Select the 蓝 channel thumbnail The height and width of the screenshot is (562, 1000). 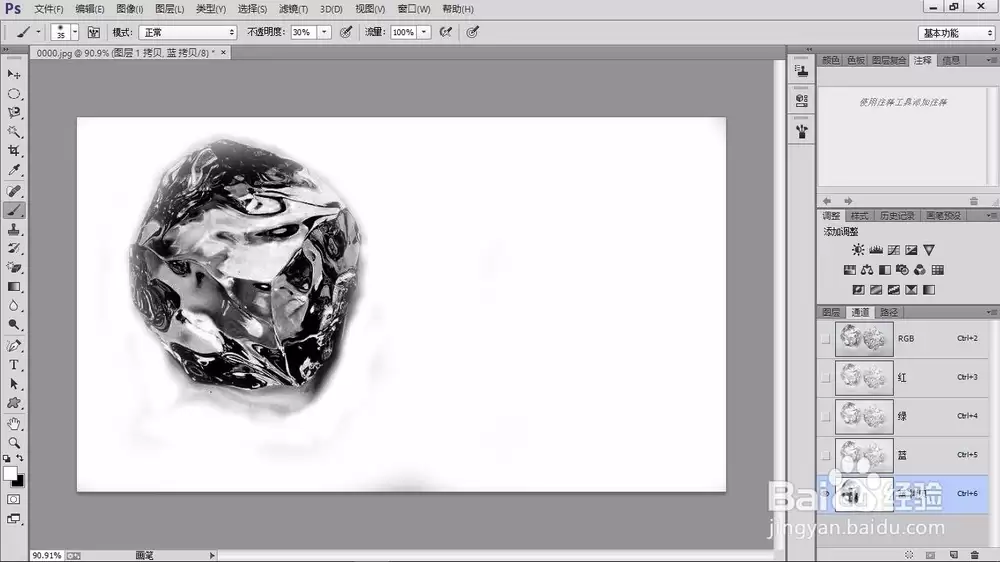pyautogui.click(x=864, y=455)
